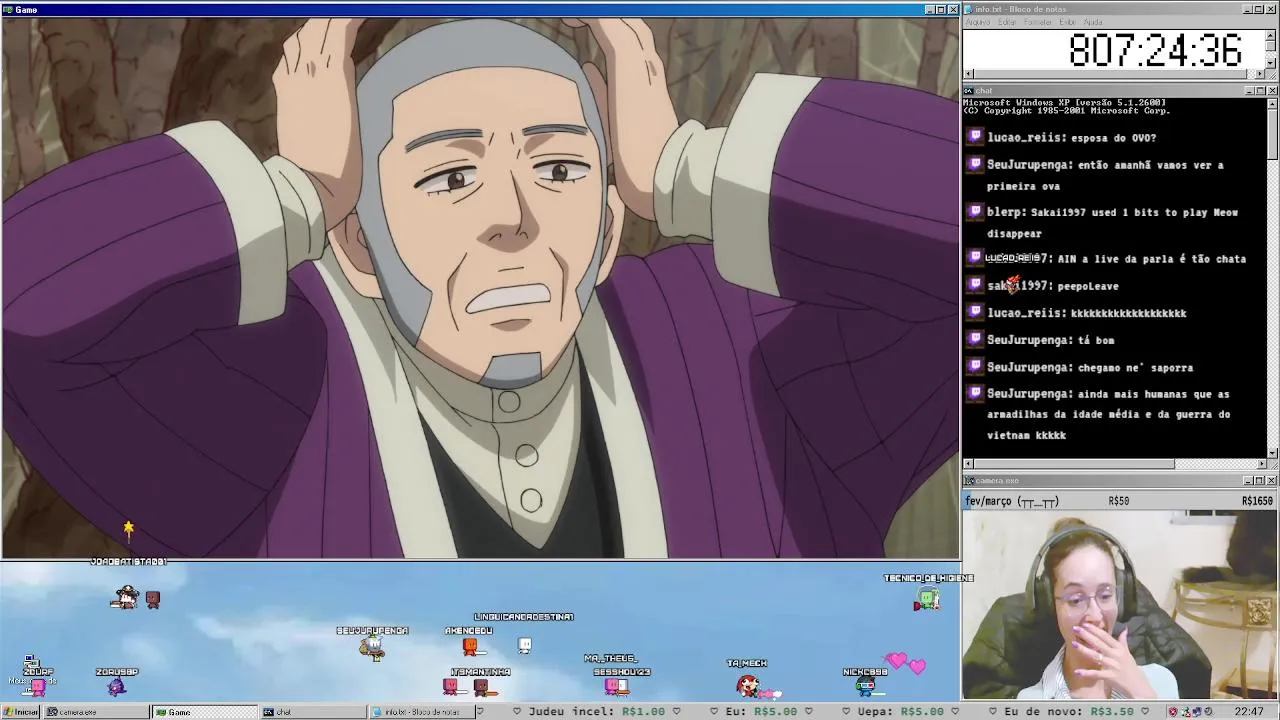This screenshot has width=1280, height=720.
Task: Click 'Judeu incel: R$1.00' ticker entry
Action: click(597, 712)
